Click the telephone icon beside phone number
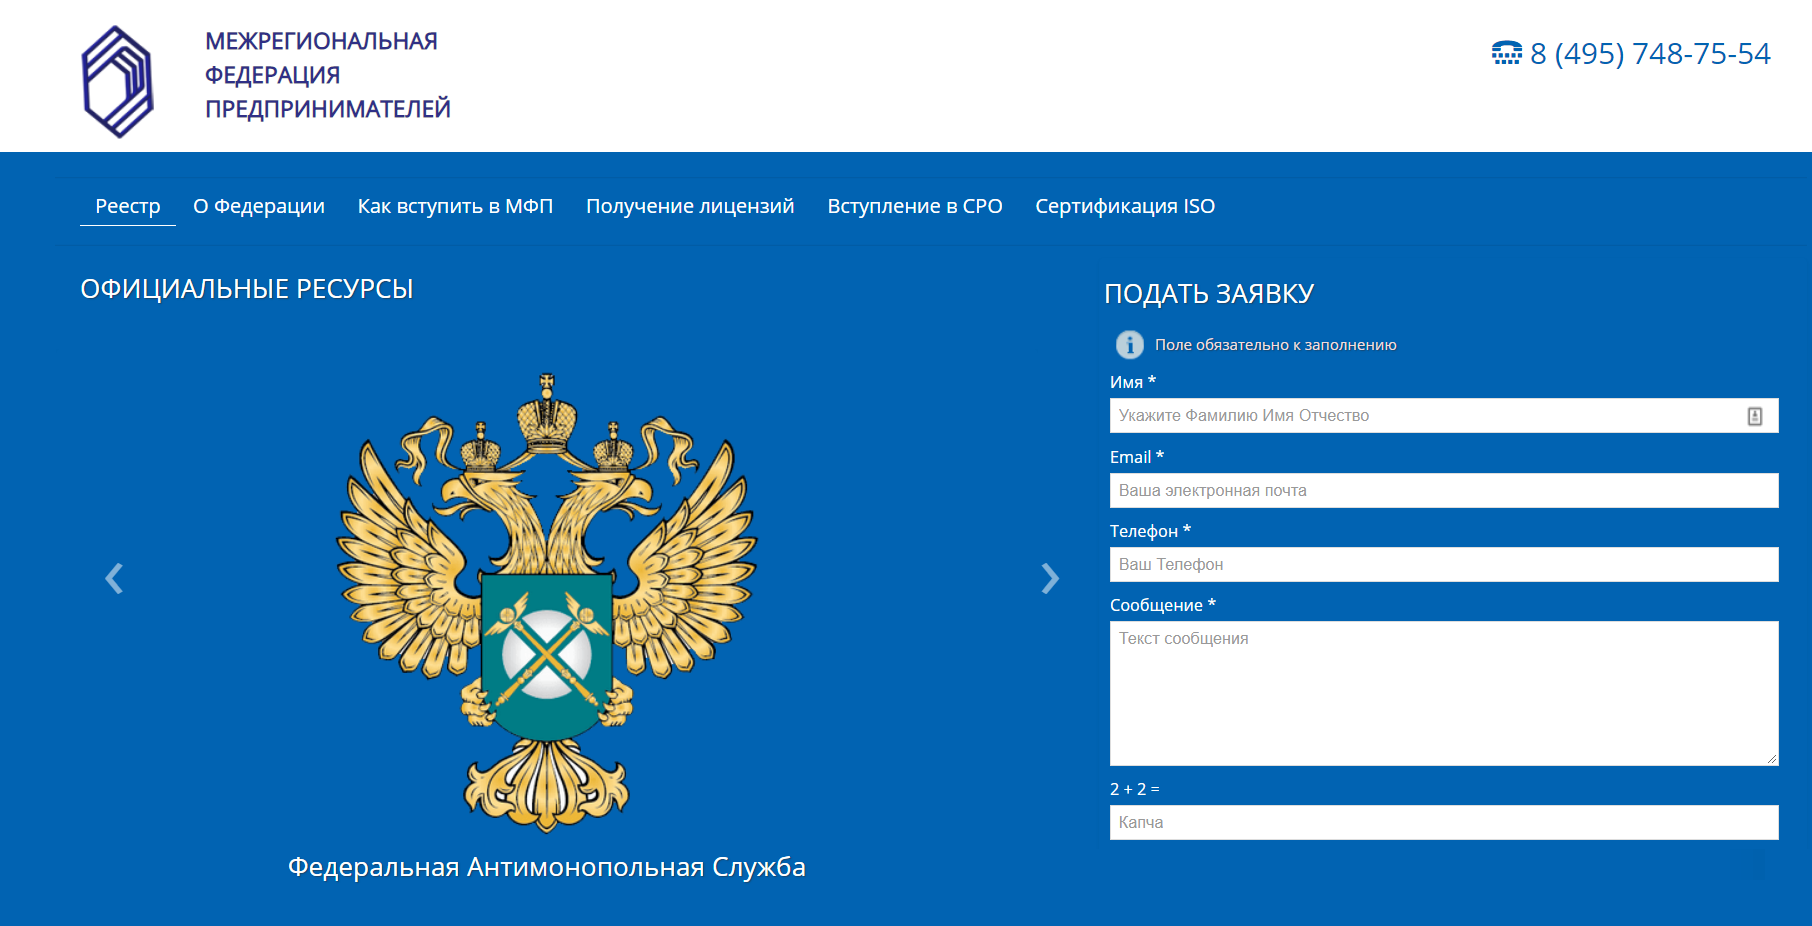The width and height of the screenshot is (1812, 926). click(1507, 53)
